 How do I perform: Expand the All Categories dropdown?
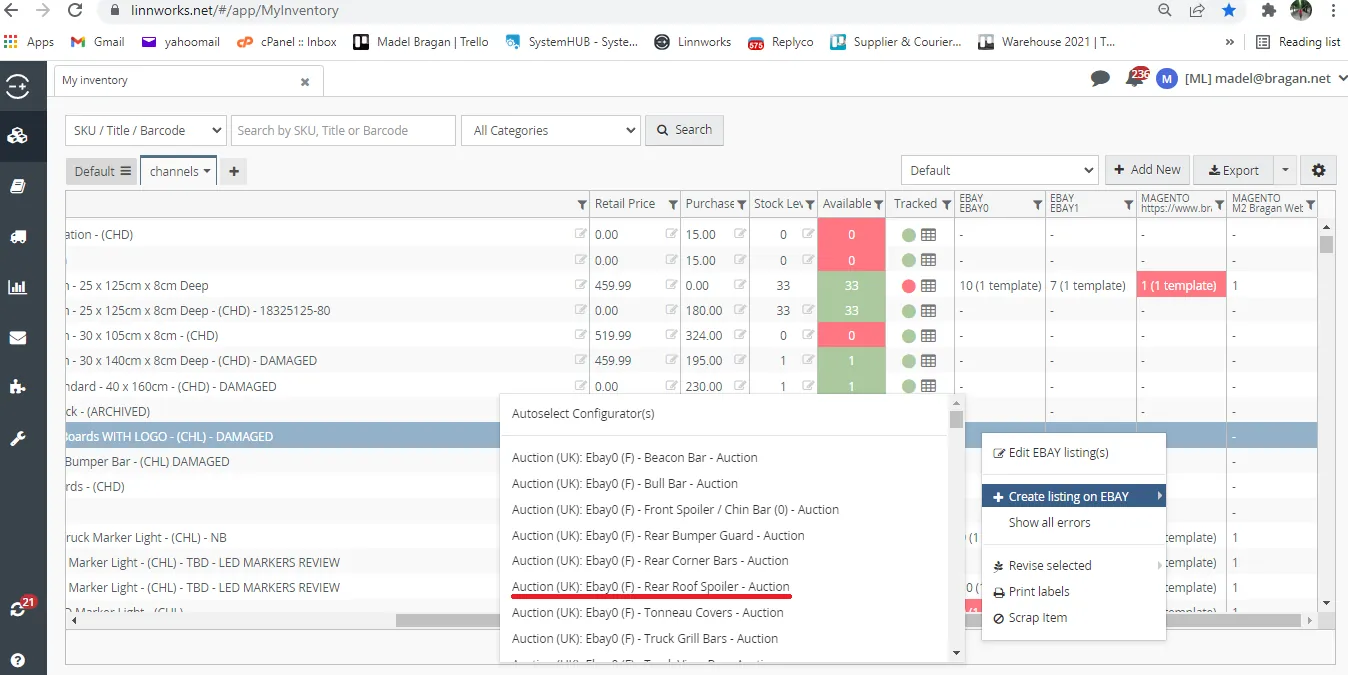pyautogui.click(x=550, y=130)
